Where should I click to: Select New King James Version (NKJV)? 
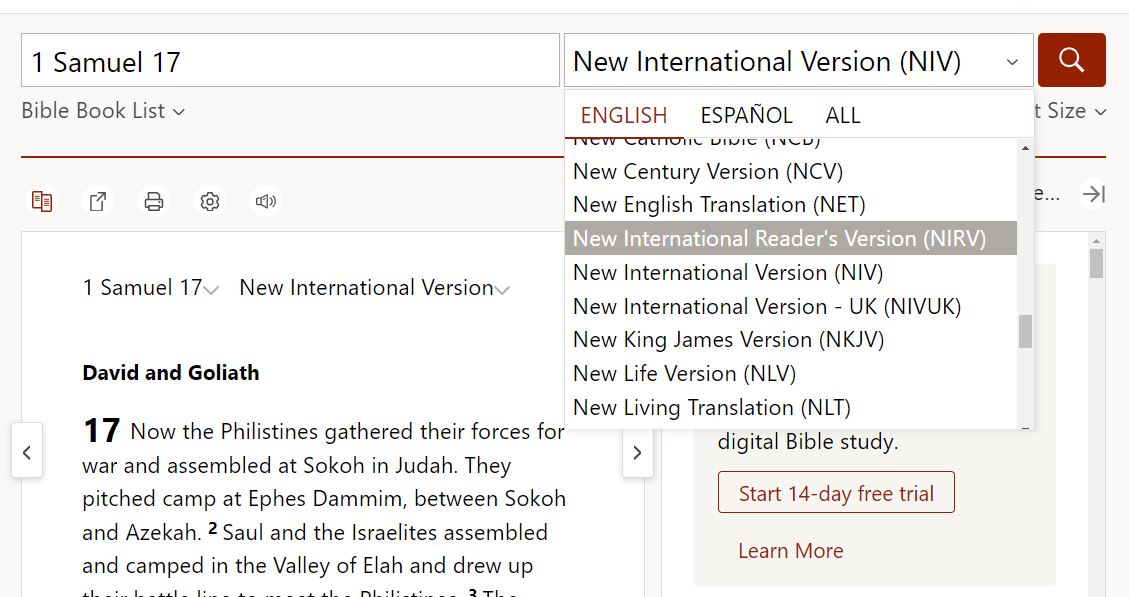(x=728, y=340)
